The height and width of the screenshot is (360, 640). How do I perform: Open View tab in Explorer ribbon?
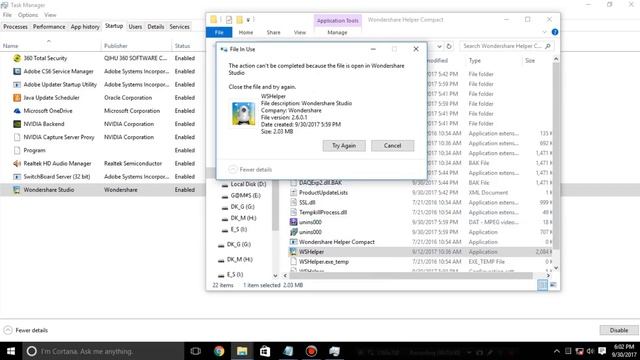click(300, 32)
